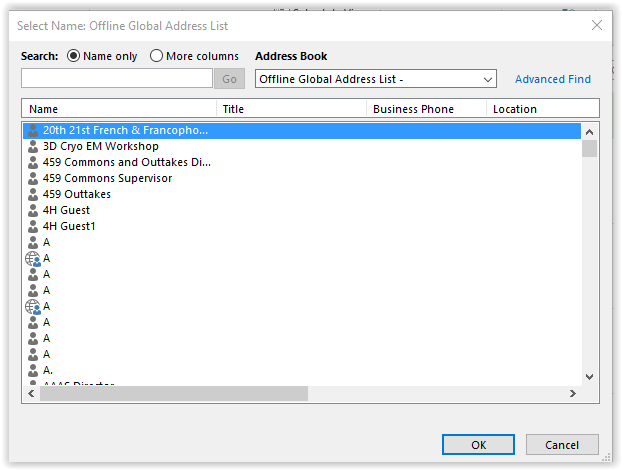Image resolution: width=622 pixels, height=470 pixels.
Task: Close the Select Name dialog
Action: [x=597, y=25]
